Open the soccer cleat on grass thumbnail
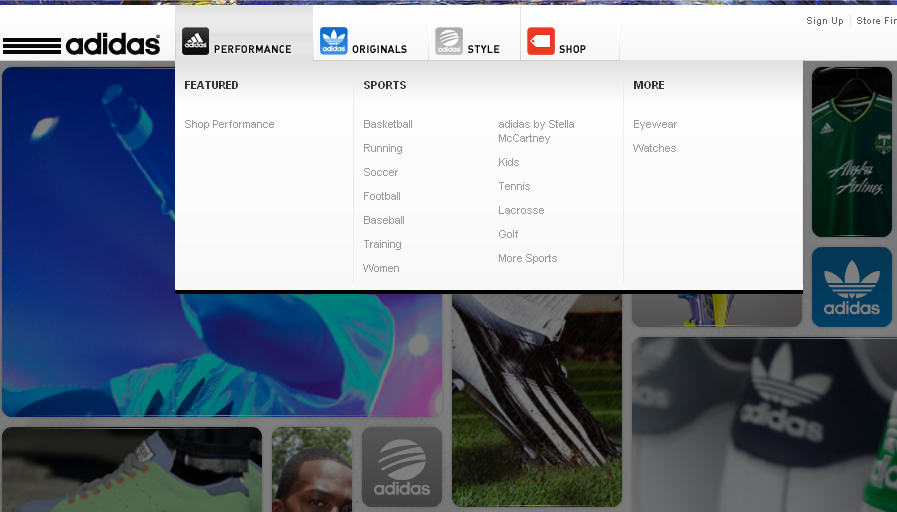Viewport: 897px width, 512px height. point(536,400)
